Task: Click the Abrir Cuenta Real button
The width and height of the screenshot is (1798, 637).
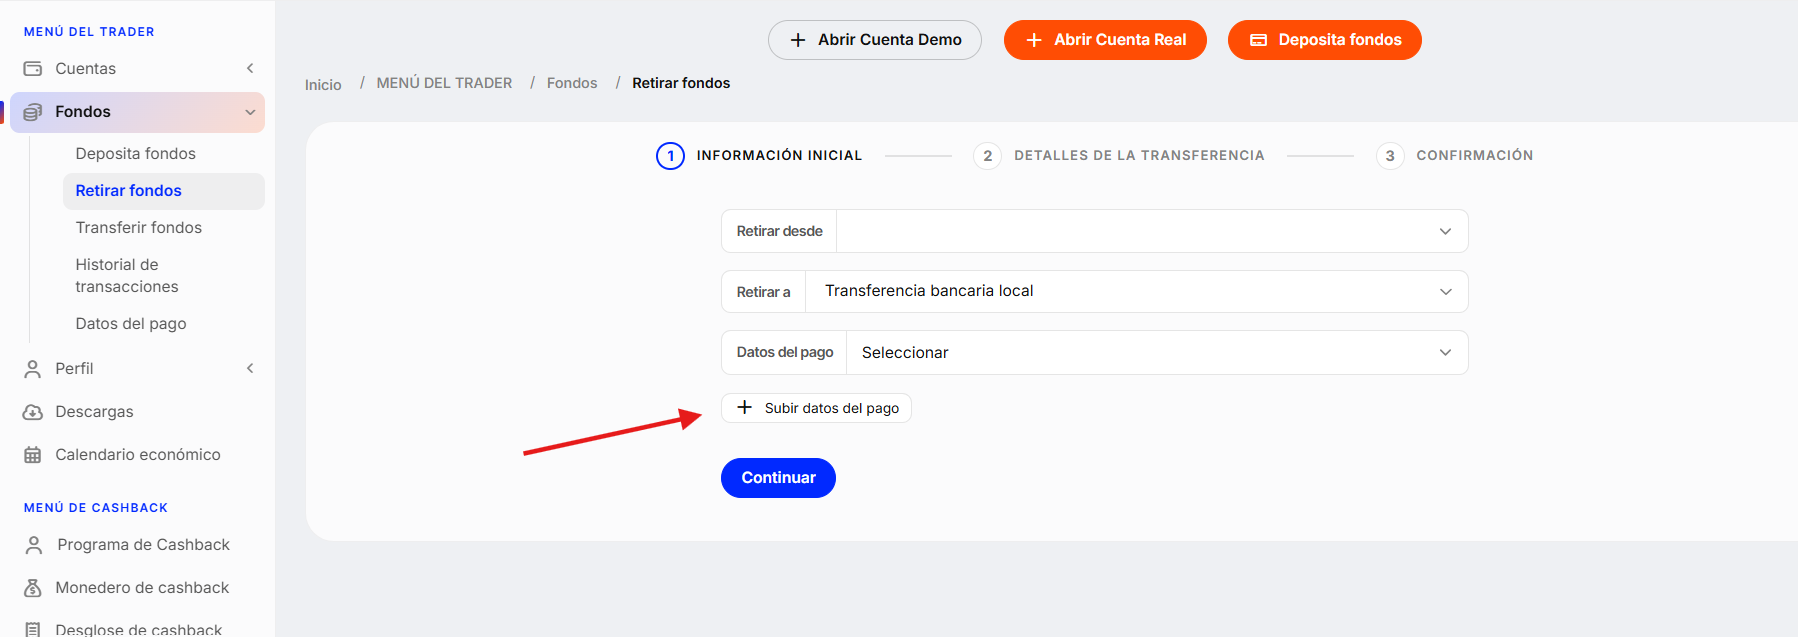Action: [1105, 40]
